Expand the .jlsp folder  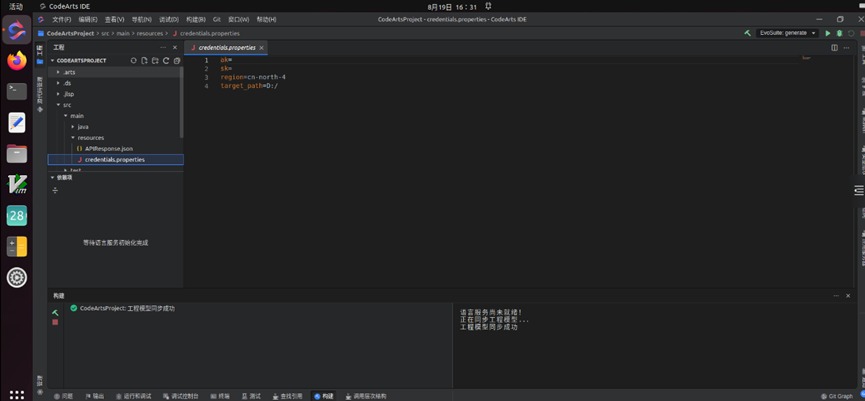pyautogui.click(x=58, y=94)
